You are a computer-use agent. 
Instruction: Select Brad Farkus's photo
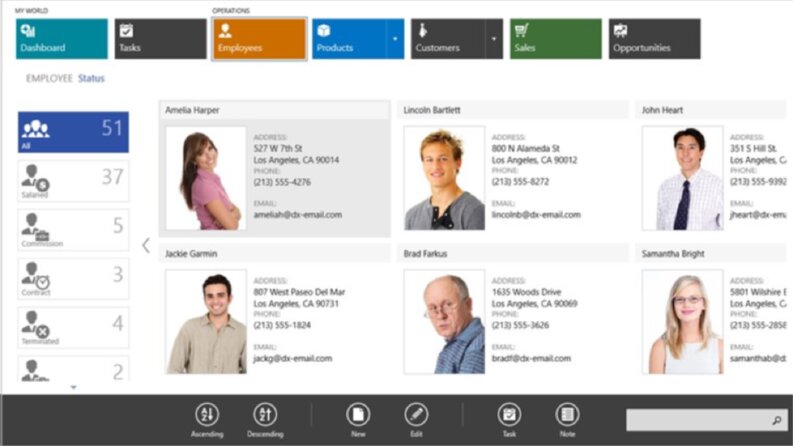point(444,322)
